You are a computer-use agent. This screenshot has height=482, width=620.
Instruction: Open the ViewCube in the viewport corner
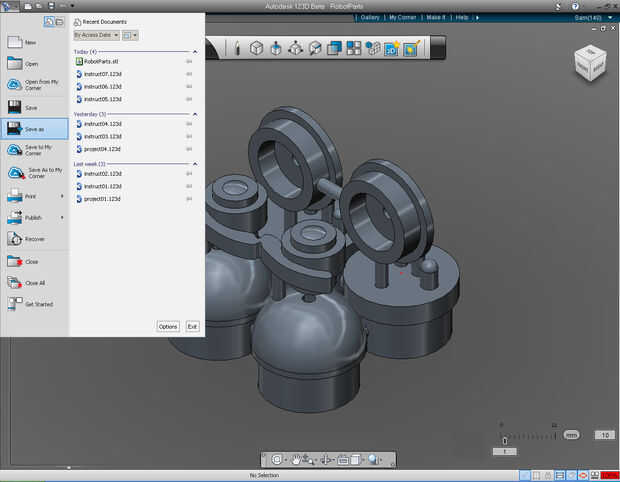(x=589, y=62)
